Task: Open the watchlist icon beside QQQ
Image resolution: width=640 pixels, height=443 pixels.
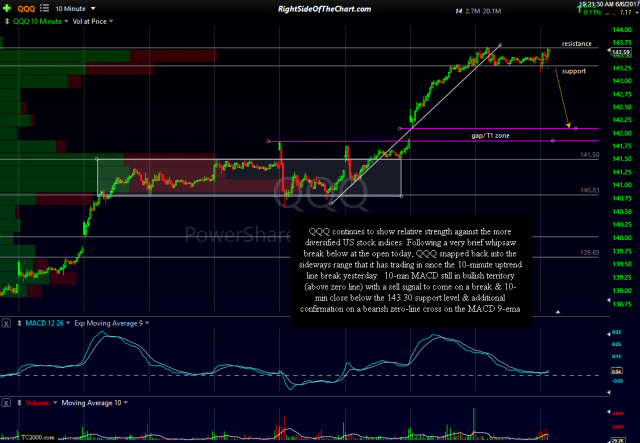Action: point(44,8)
